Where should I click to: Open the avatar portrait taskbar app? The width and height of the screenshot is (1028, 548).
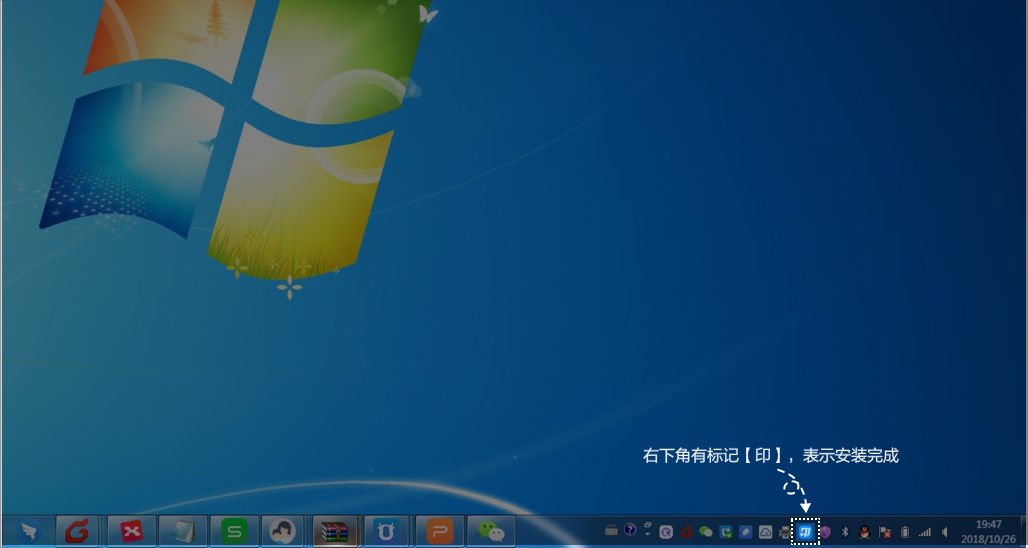283,531
